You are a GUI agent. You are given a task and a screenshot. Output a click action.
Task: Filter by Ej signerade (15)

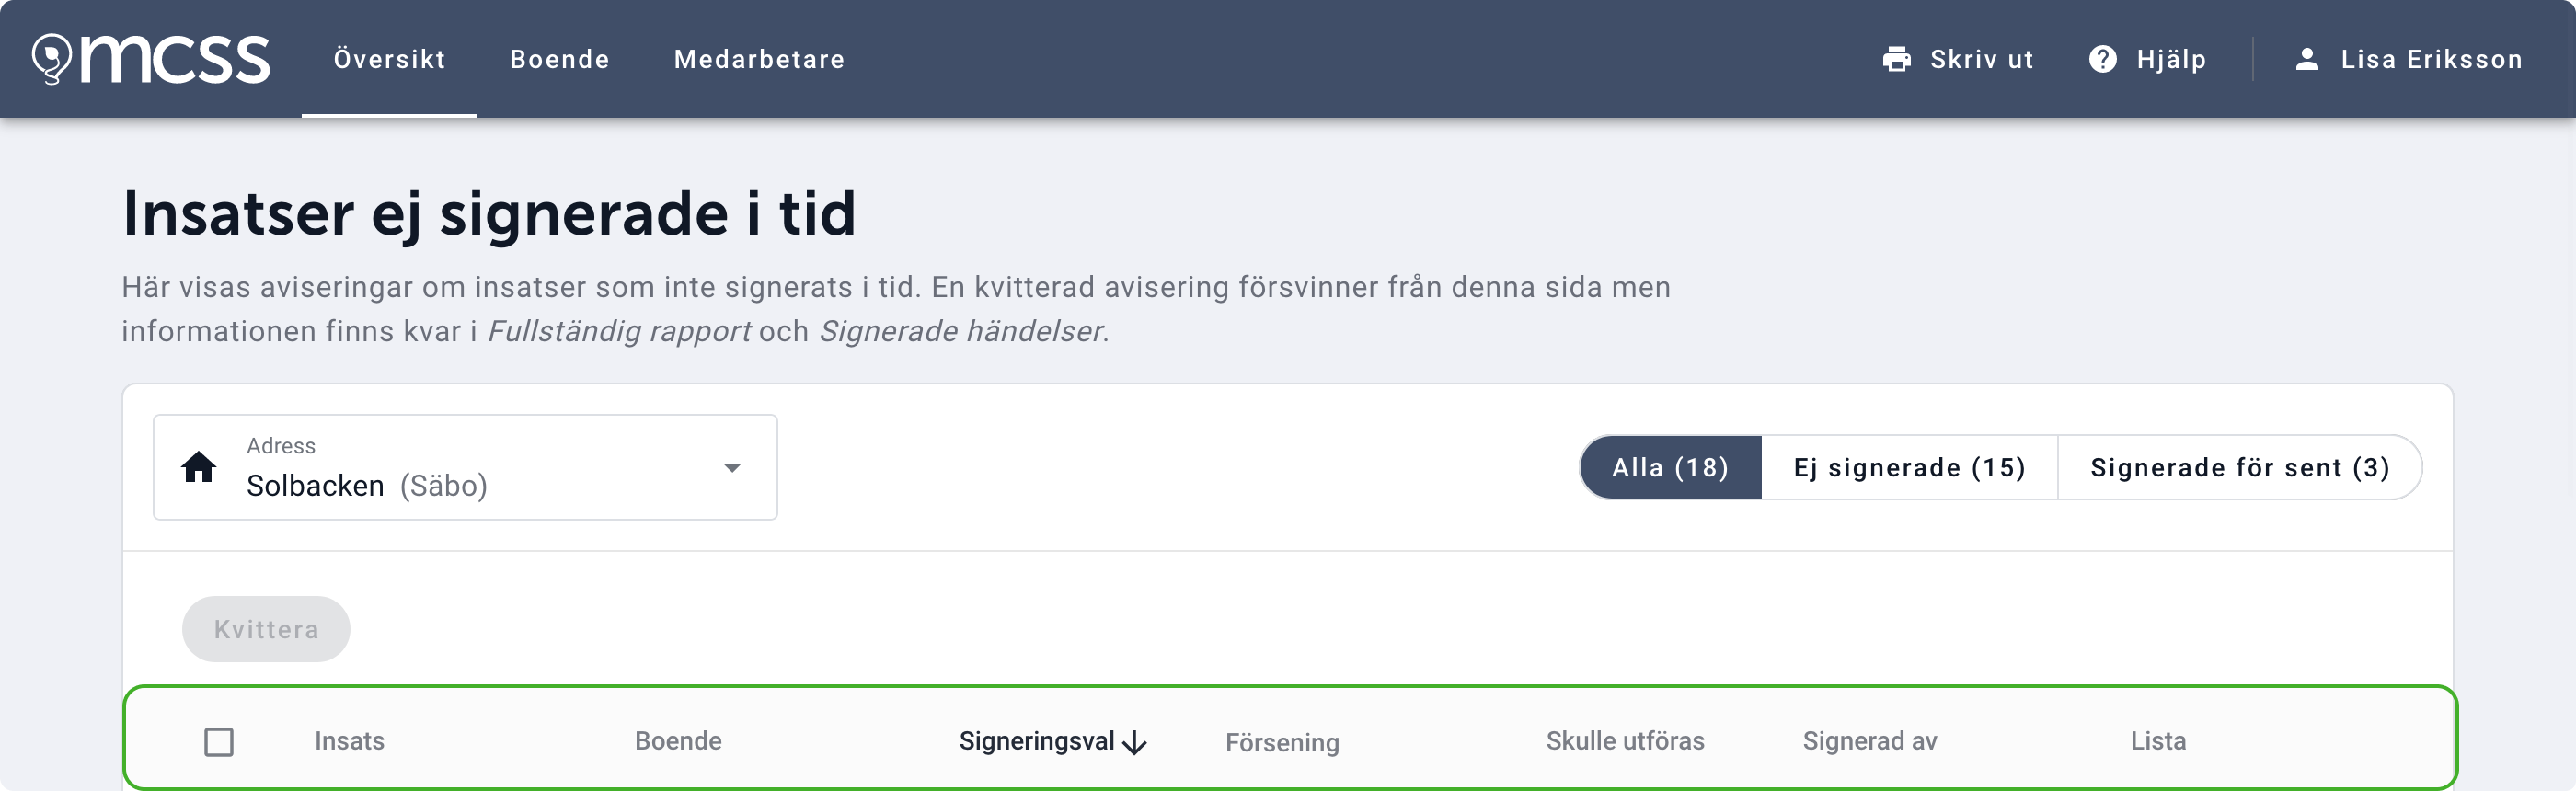1909,467
